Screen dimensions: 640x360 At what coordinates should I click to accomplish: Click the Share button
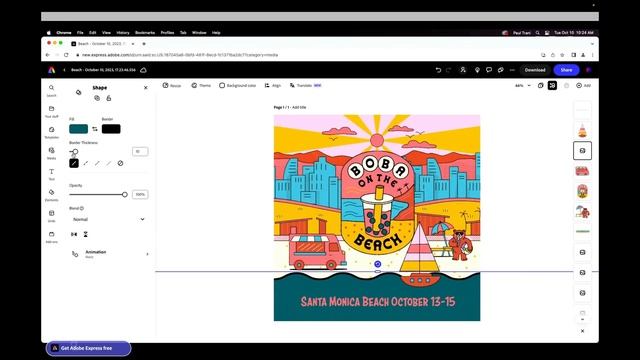pos(566,70)
